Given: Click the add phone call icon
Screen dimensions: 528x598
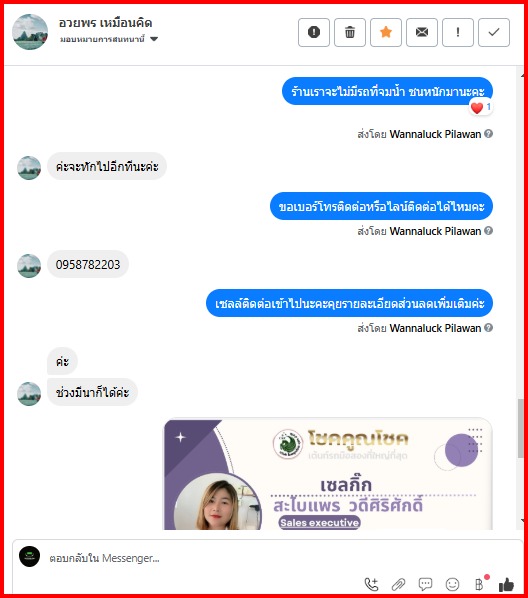Looking at the screenshot, I should coord(371,584).
